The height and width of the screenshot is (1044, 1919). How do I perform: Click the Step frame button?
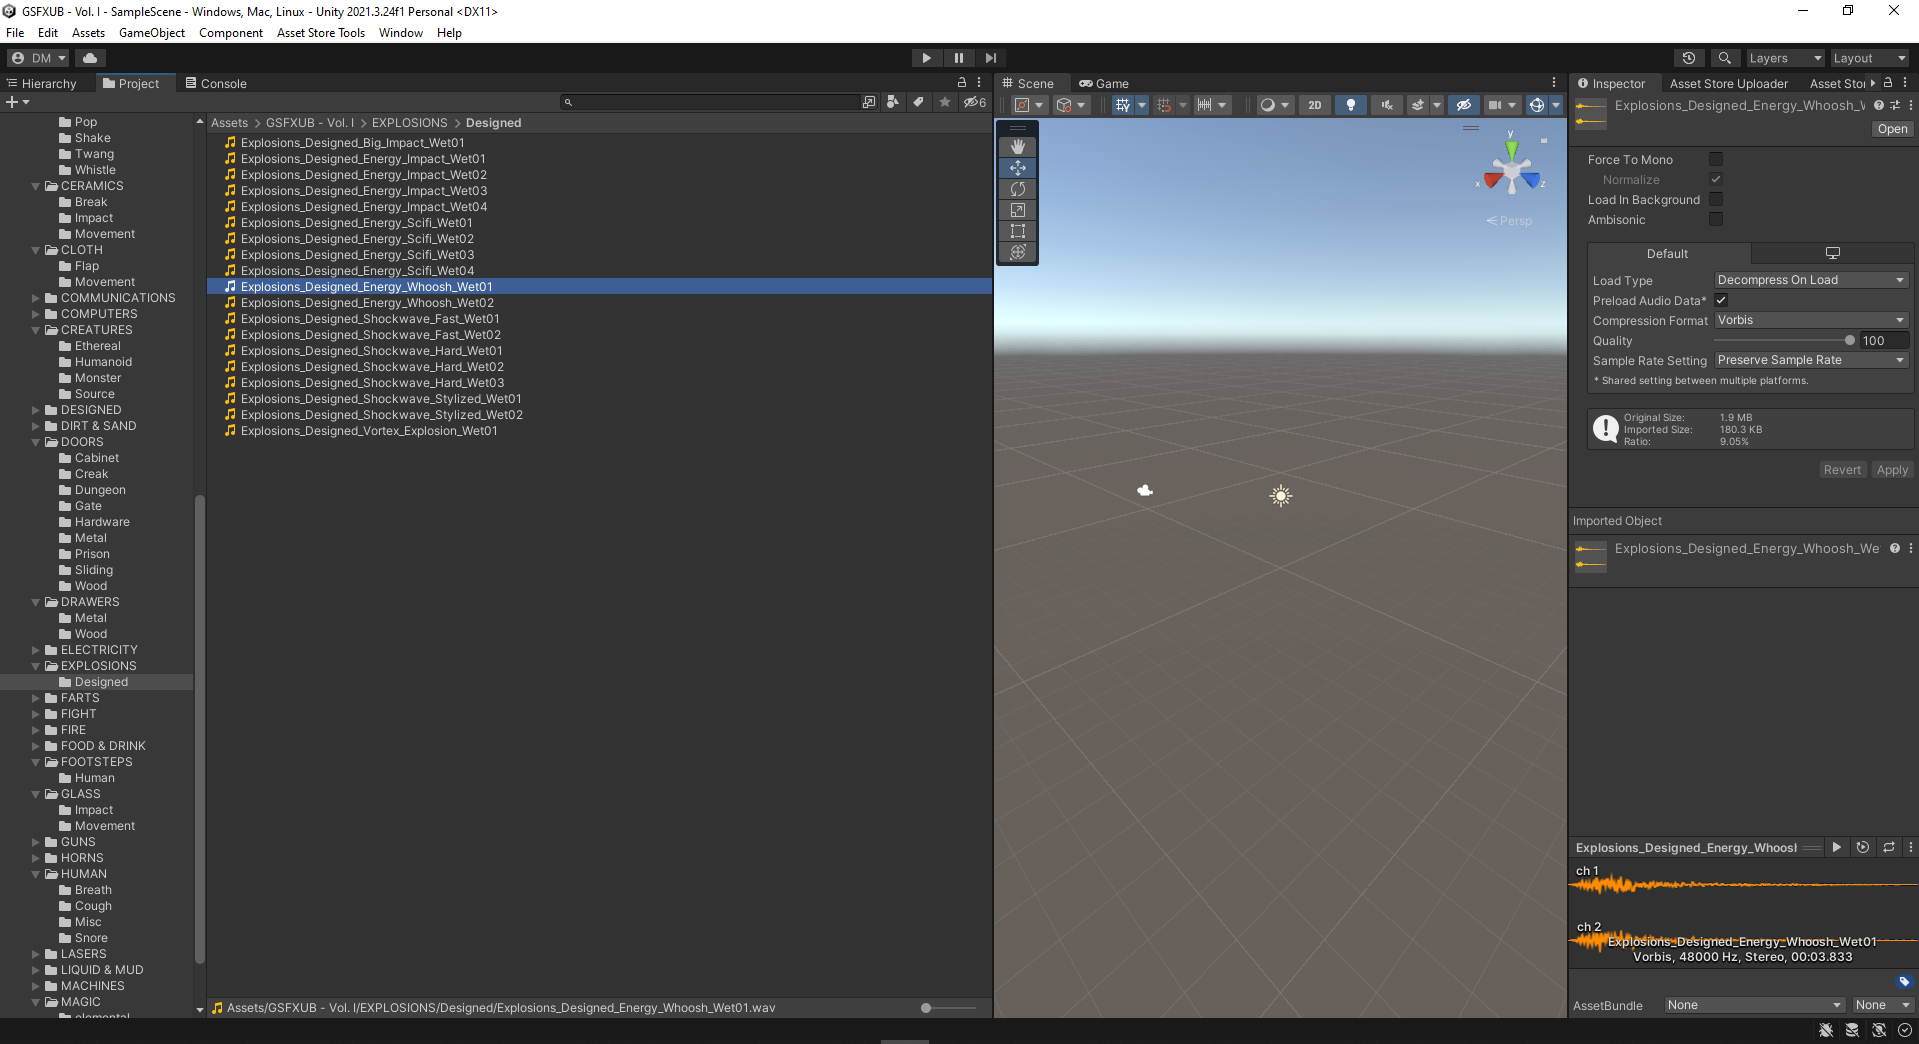990,58
